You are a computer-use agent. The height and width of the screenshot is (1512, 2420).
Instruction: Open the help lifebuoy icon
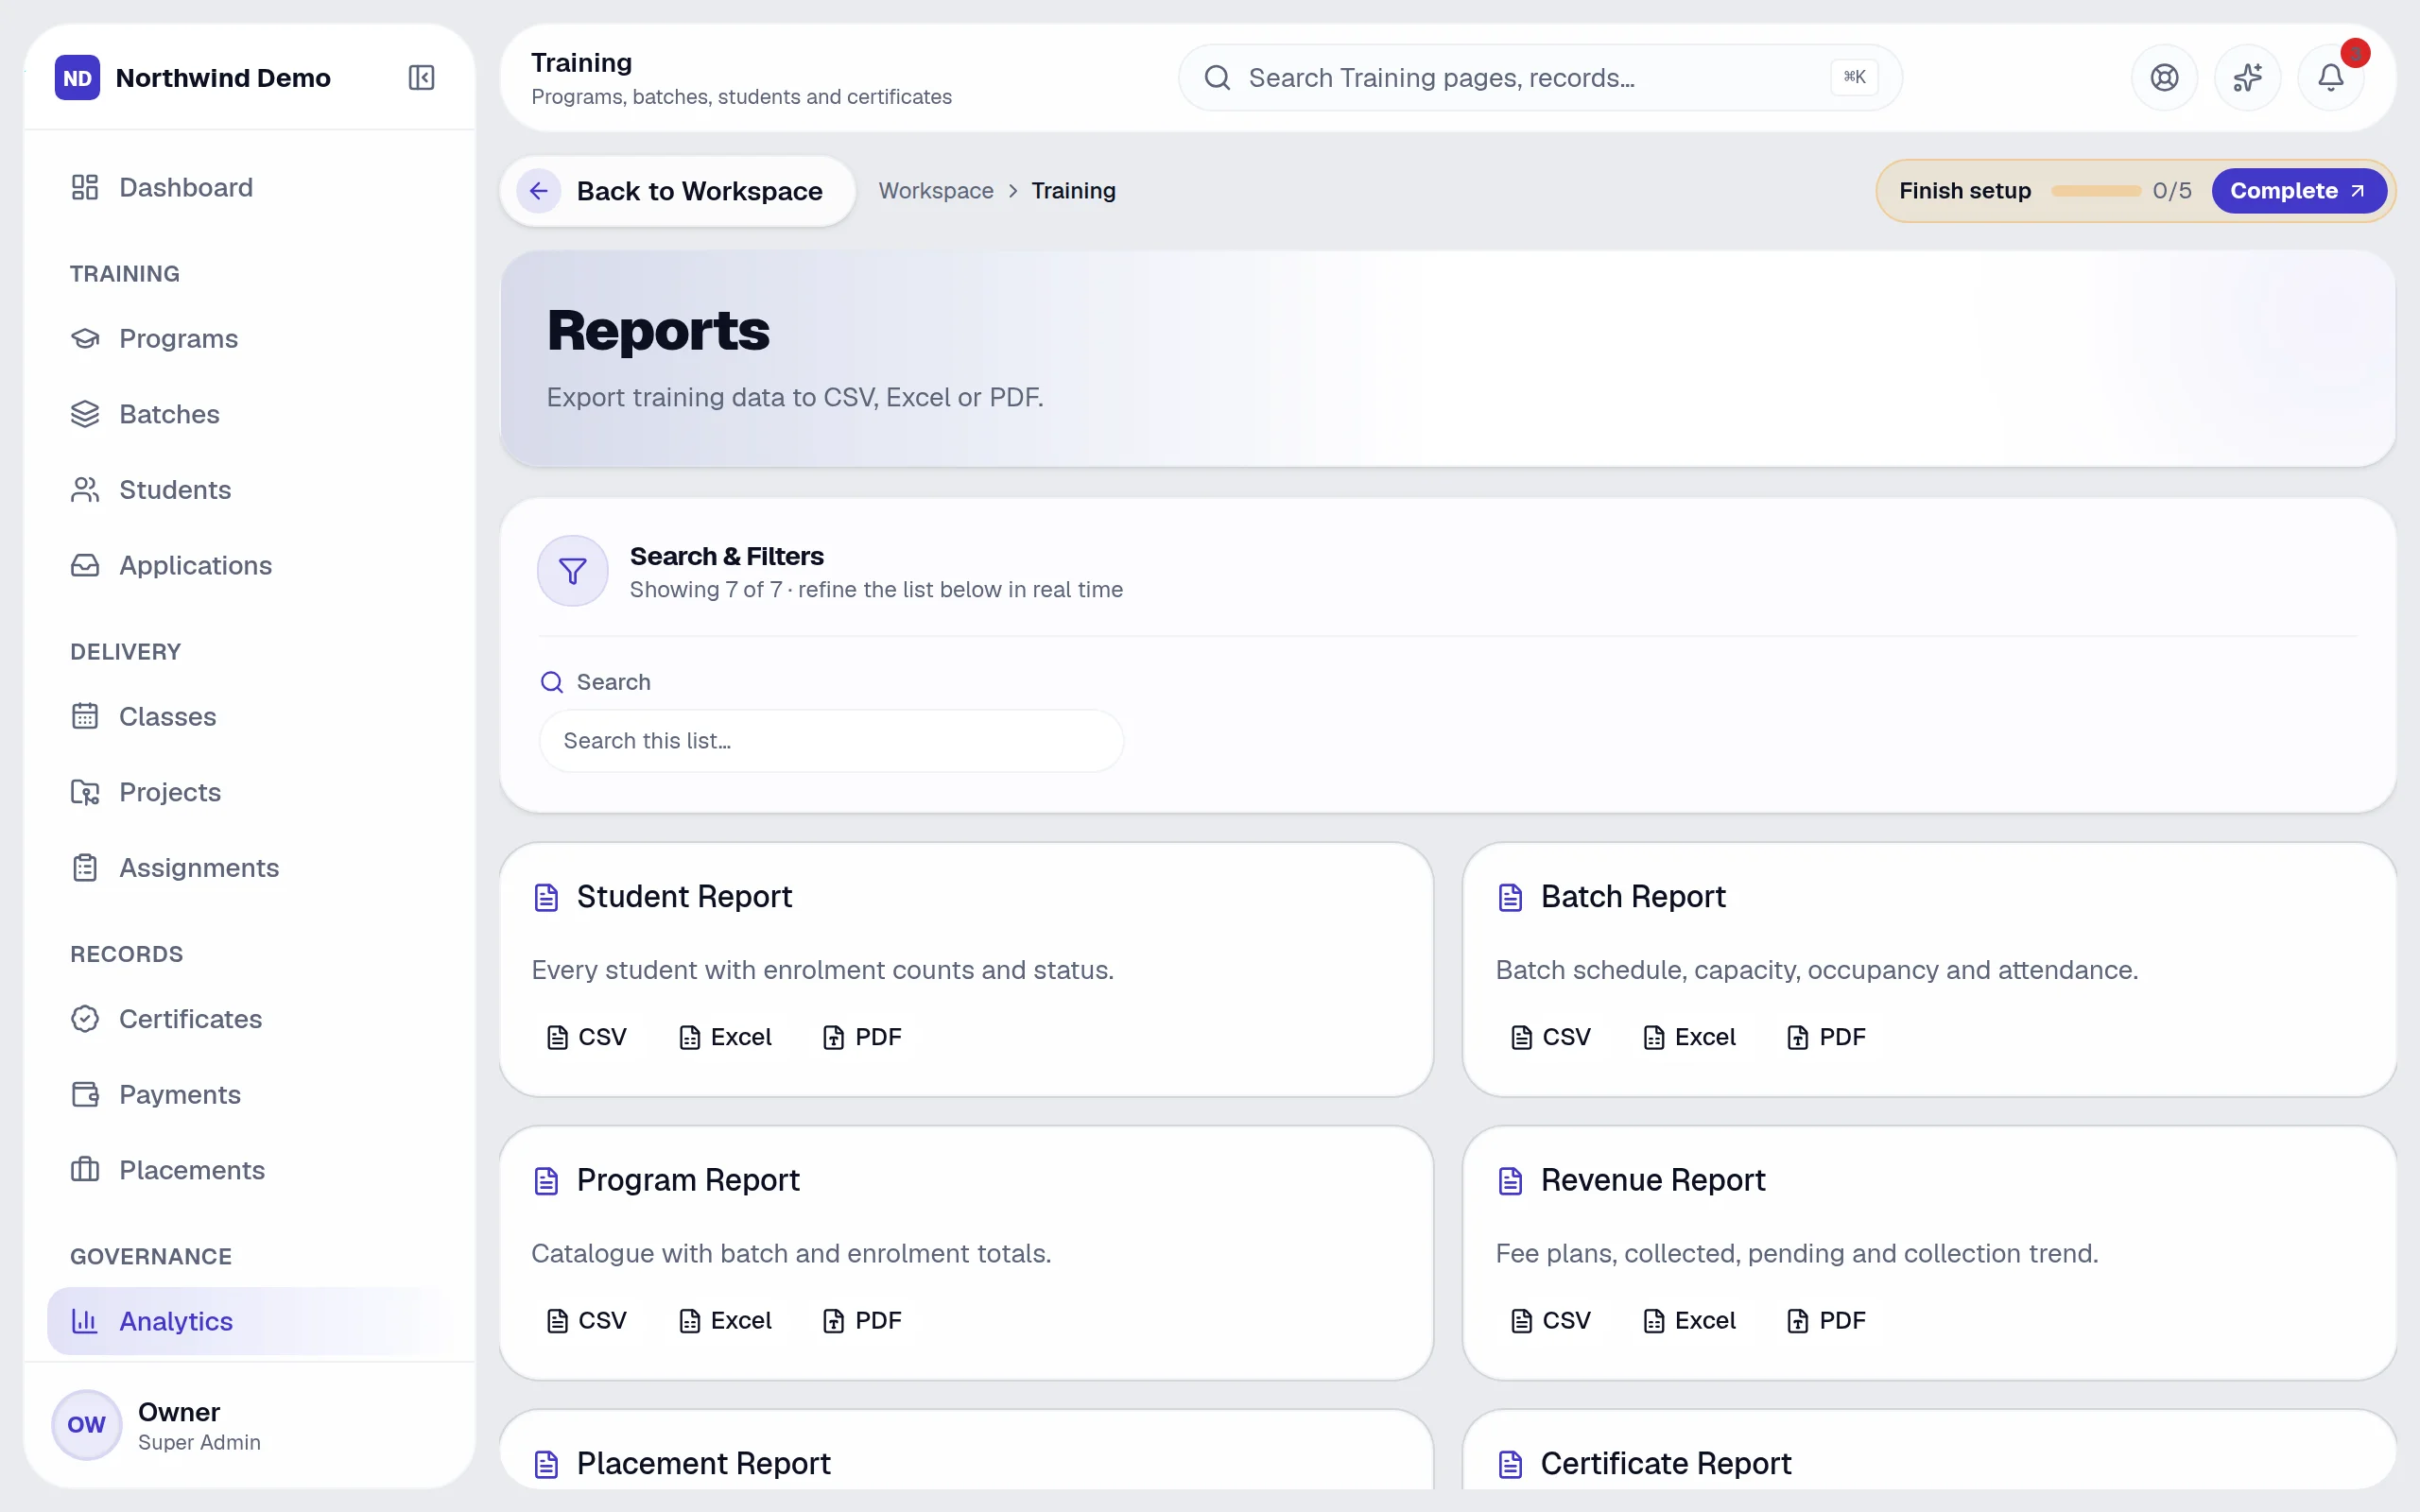[x=2164, y=77]
